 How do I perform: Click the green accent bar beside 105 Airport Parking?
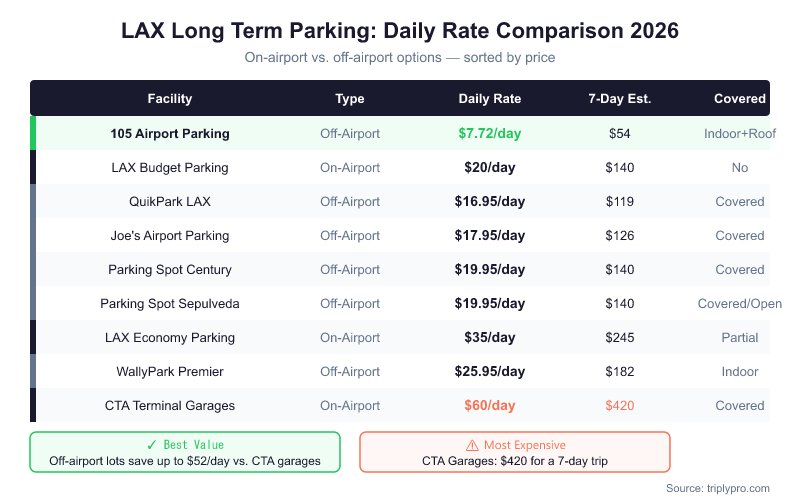(33, 133)
